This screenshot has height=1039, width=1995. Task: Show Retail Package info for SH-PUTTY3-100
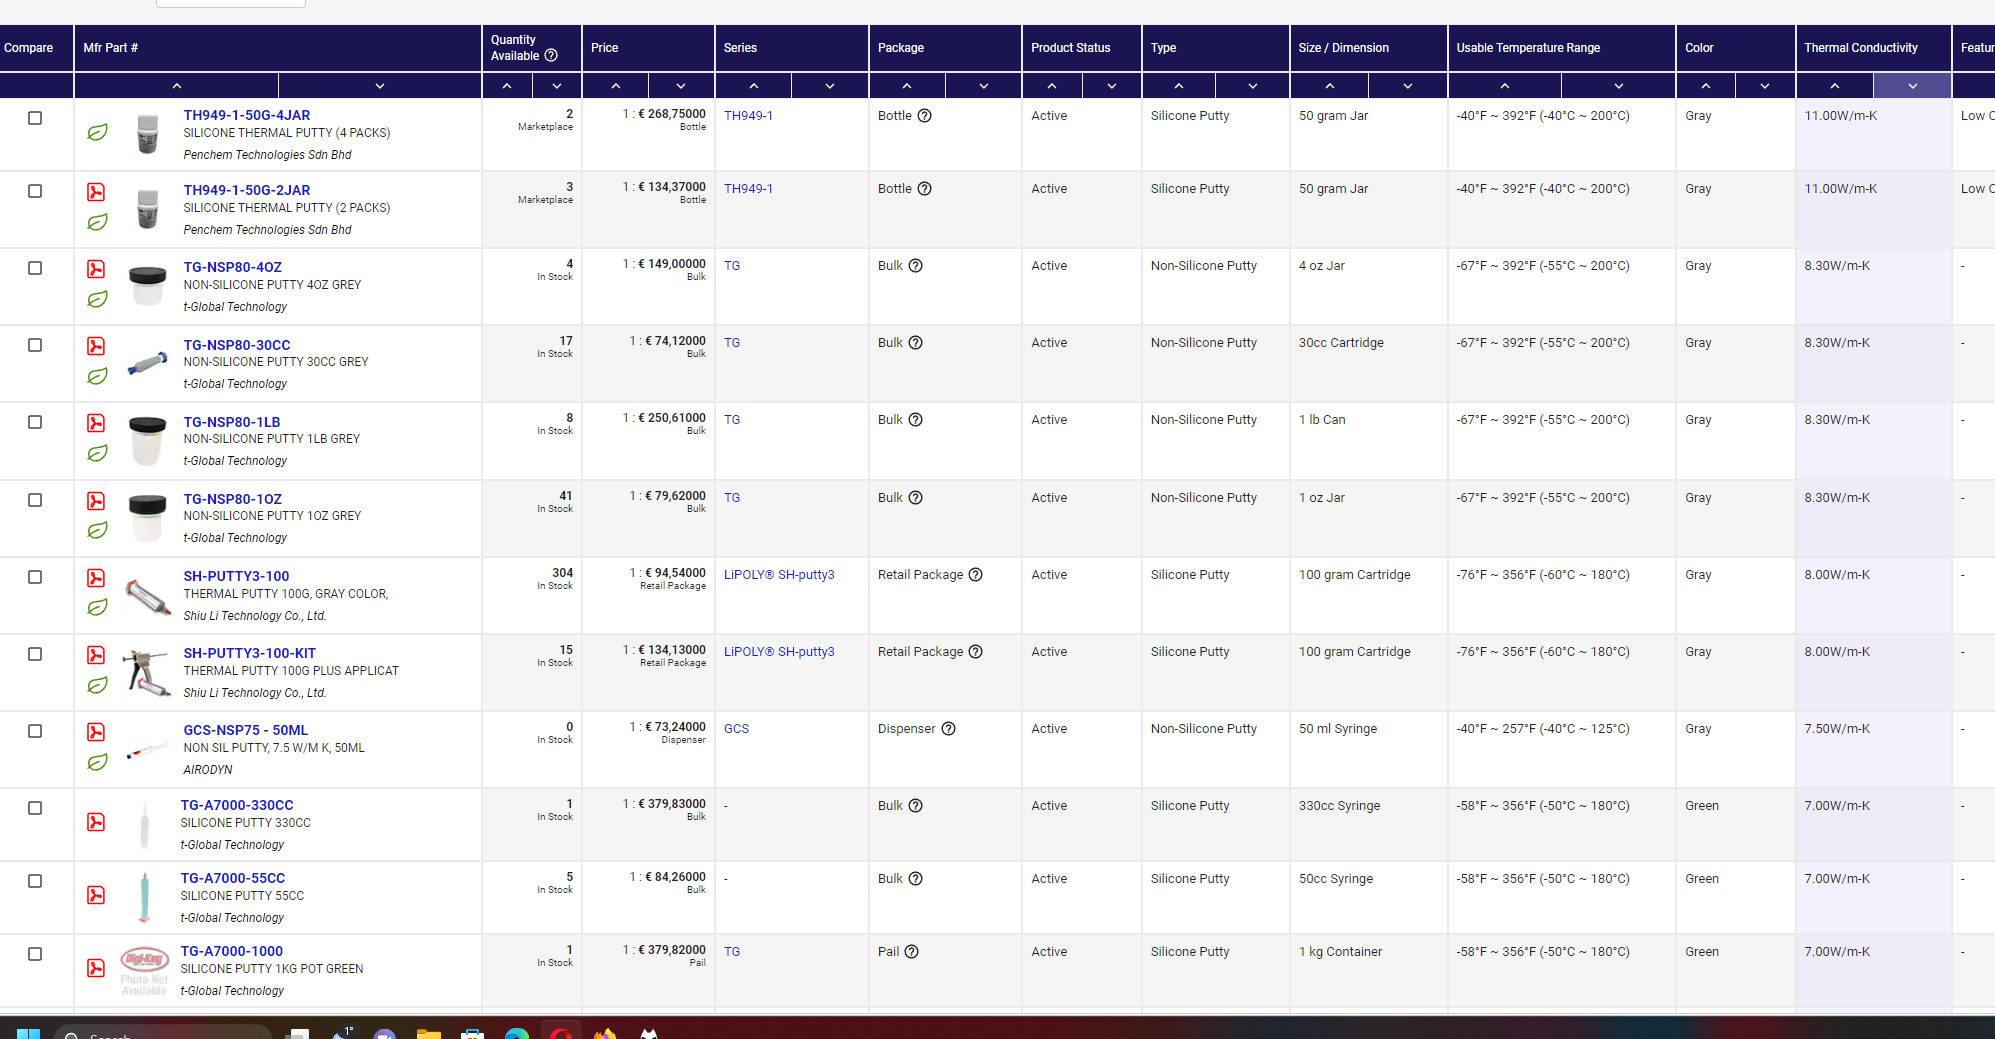(975, 575)
